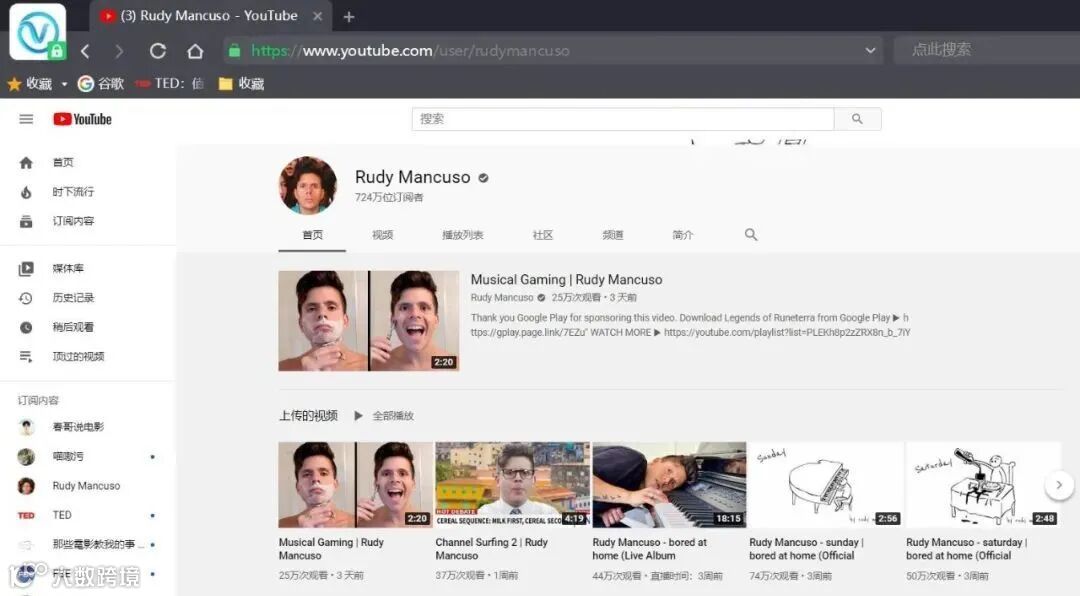Click the 点此搜索 browser search box
Screen dimensions: 1080x596
coord(986,50)
